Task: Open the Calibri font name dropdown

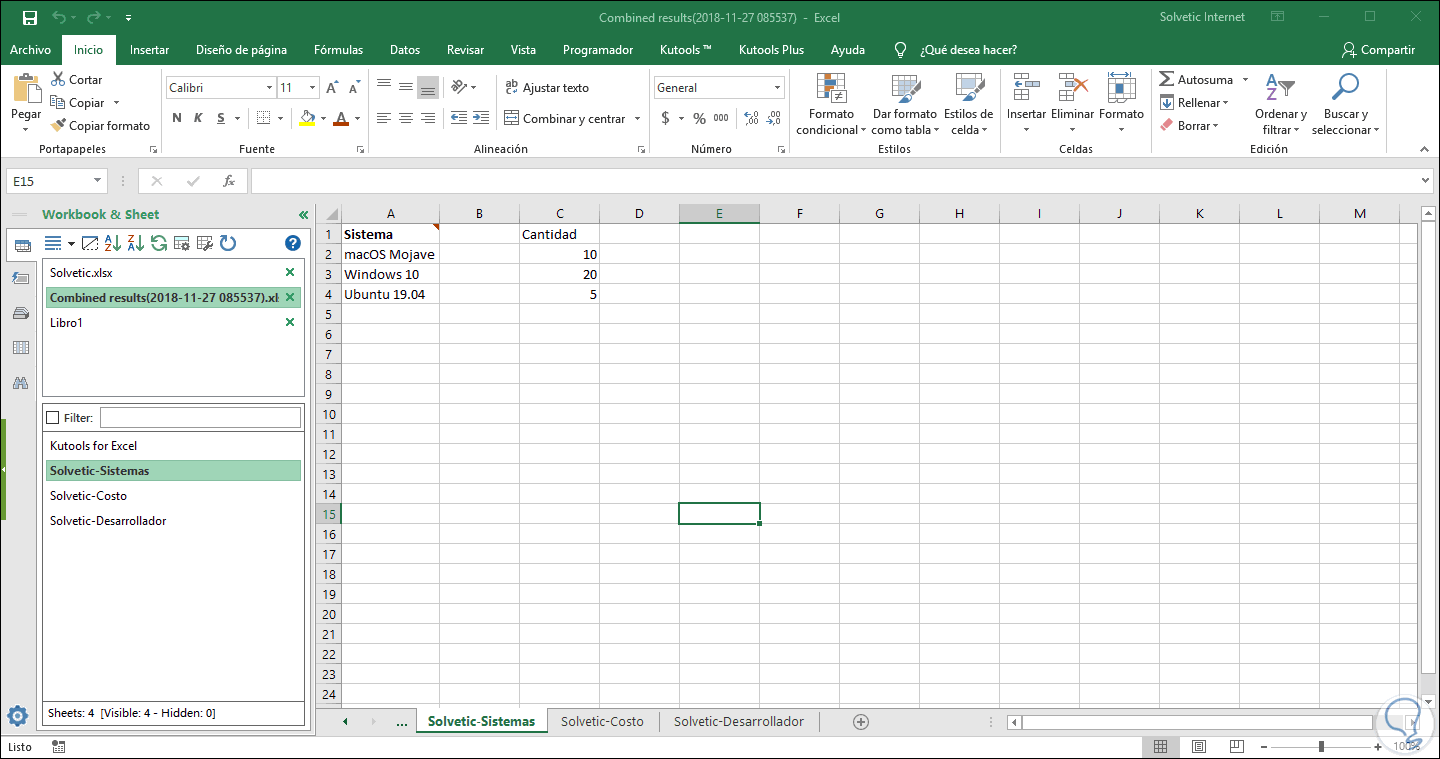Action: click(269, 88)
